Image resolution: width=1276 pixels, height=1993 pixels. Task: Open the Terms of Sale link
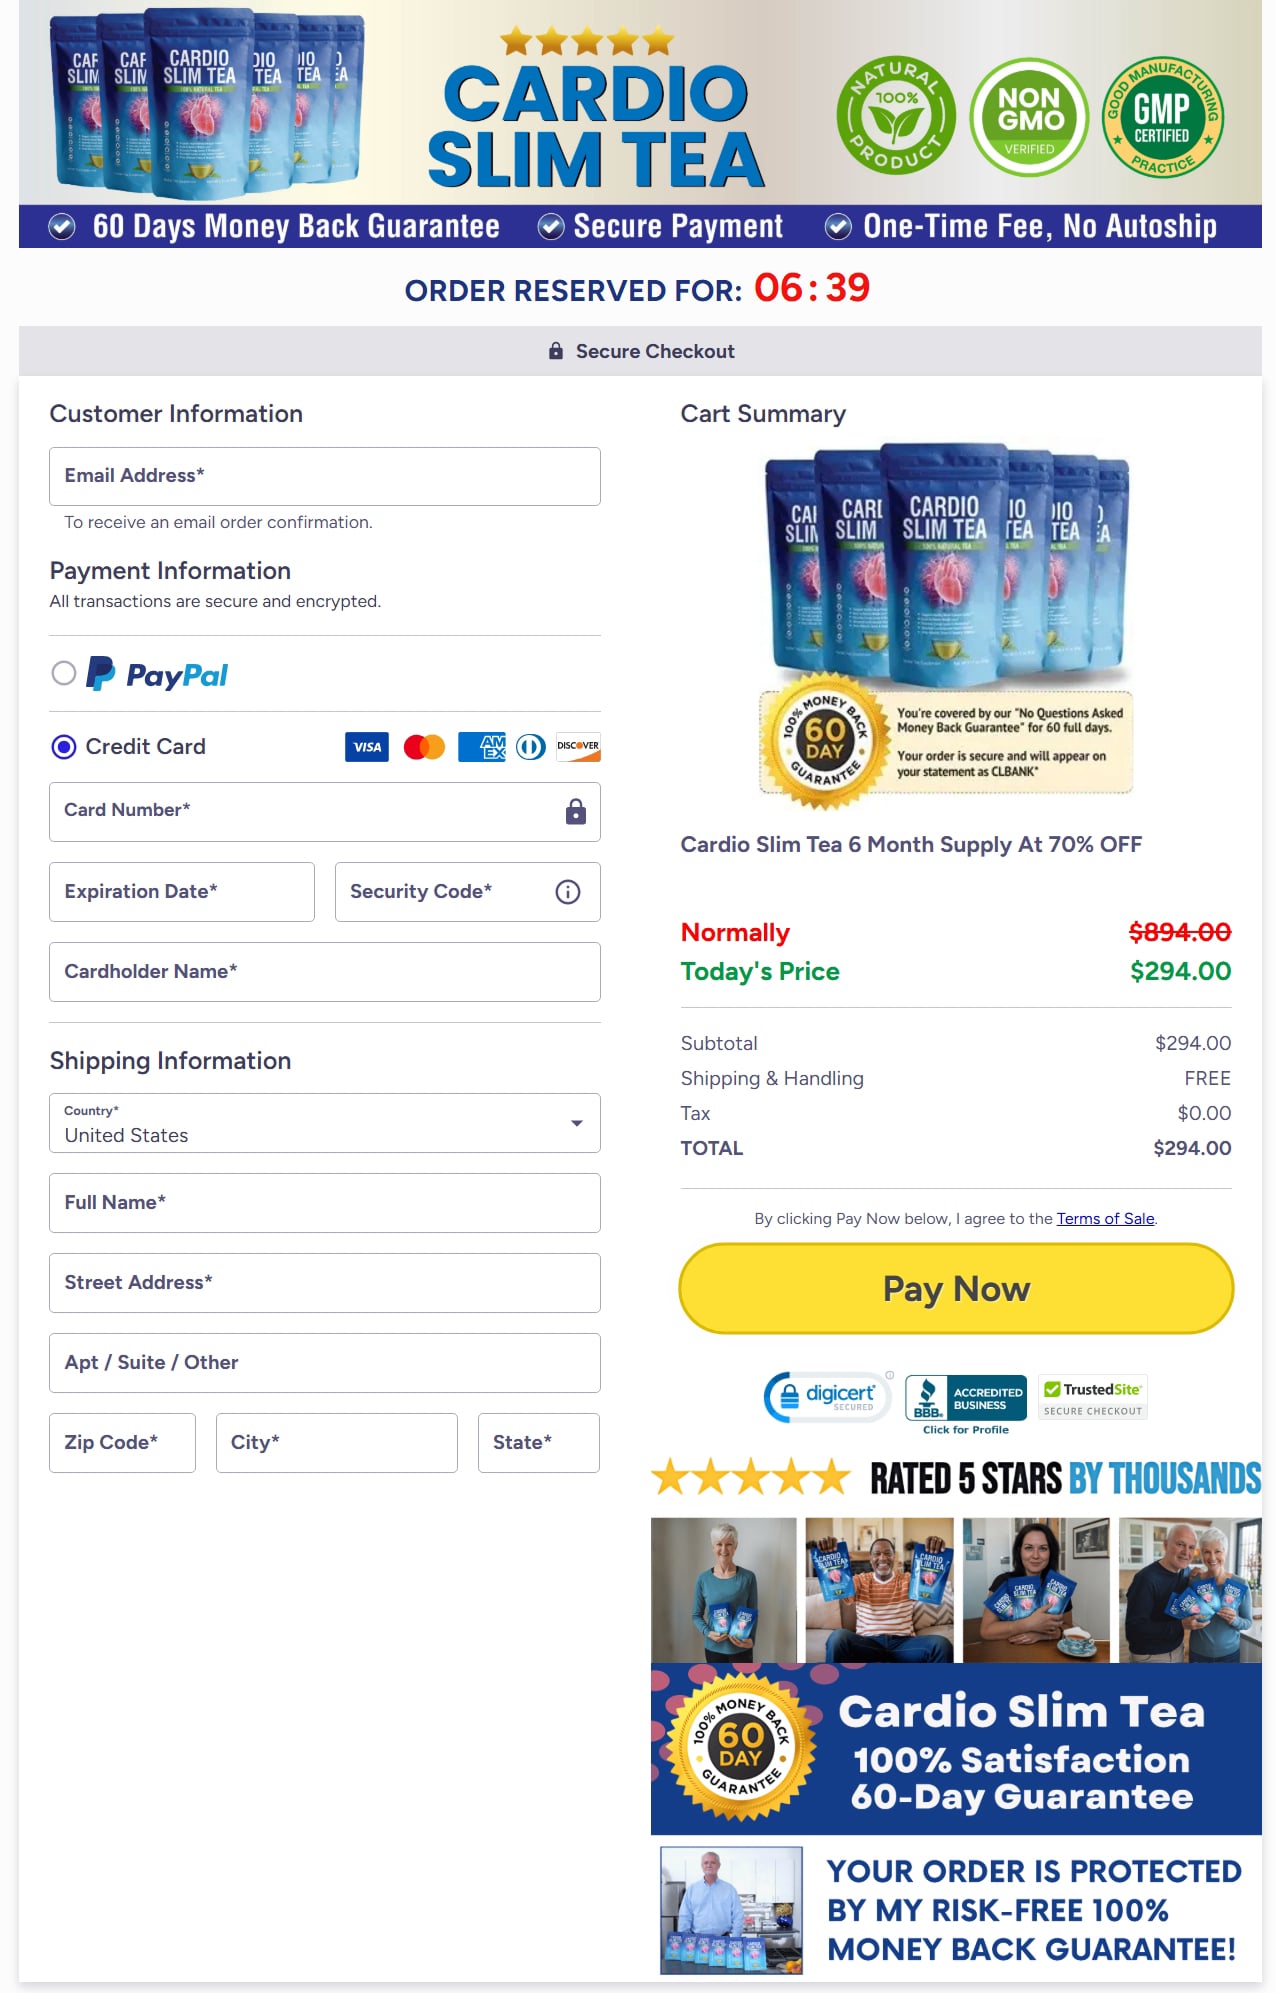click(x=1105, y=1218)
